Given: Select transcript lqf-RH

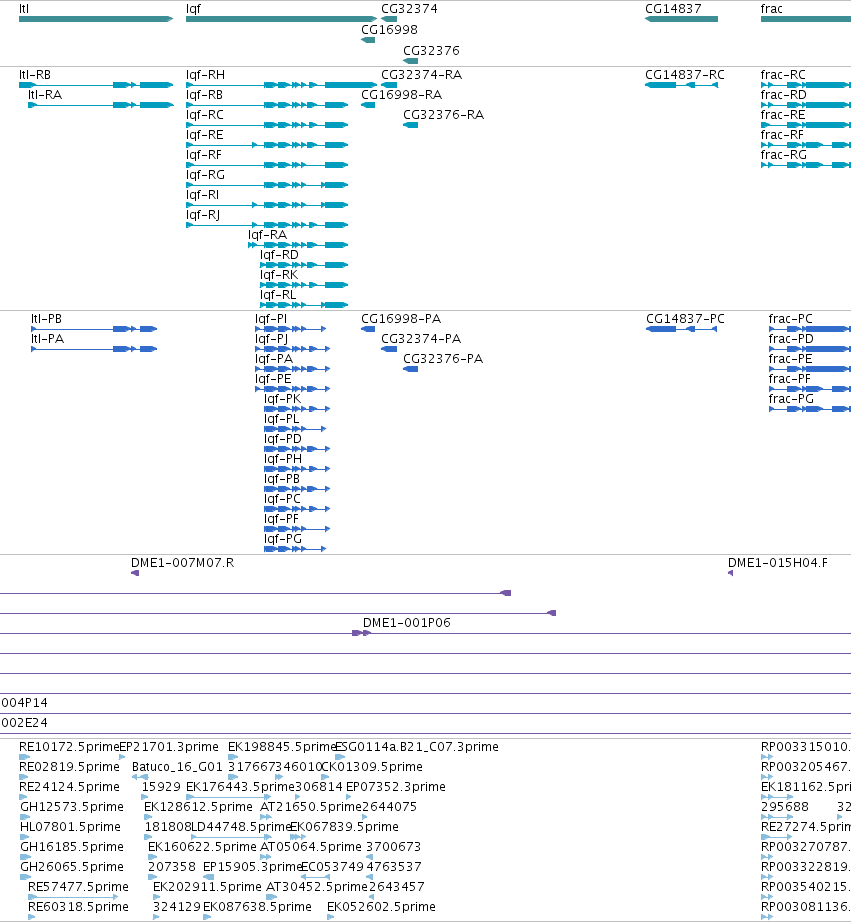Looking at the screenshot, I should [x=281, y=85].
